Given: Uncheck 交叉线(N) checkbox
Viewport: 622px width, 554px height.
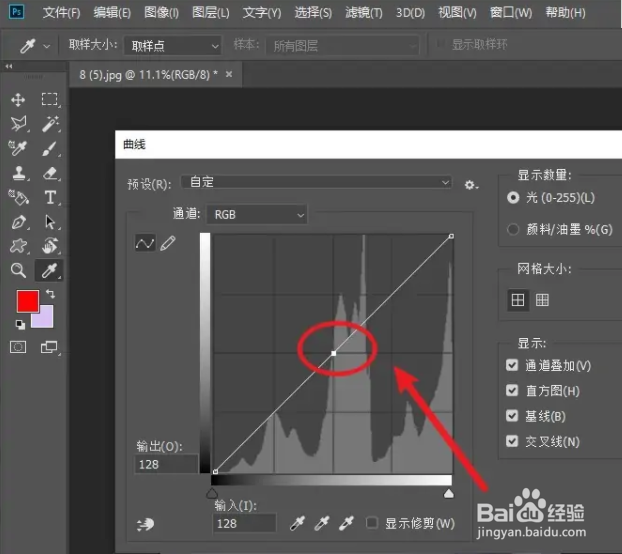Looking at the screenshot, I should 512,441.
